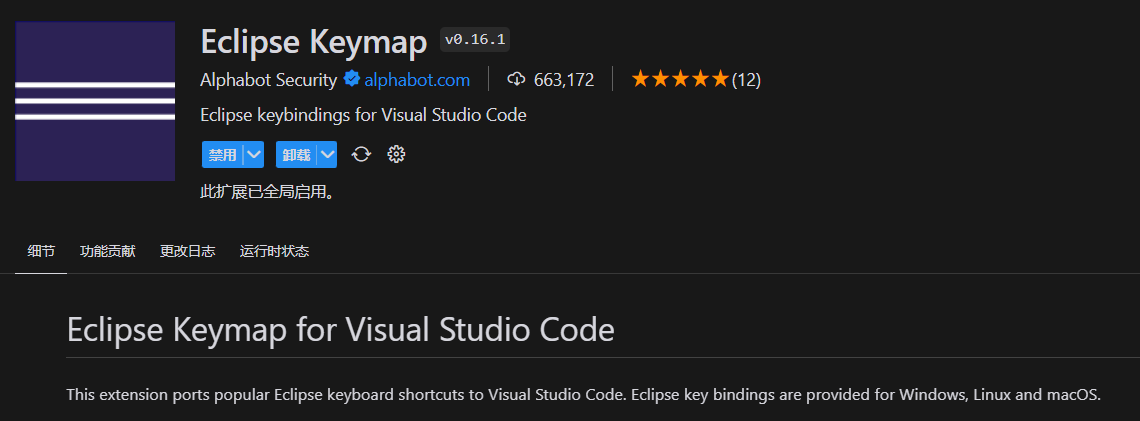
Task: Click the sync extension icon
Action: pyautogui.click(x=361, y=154)
